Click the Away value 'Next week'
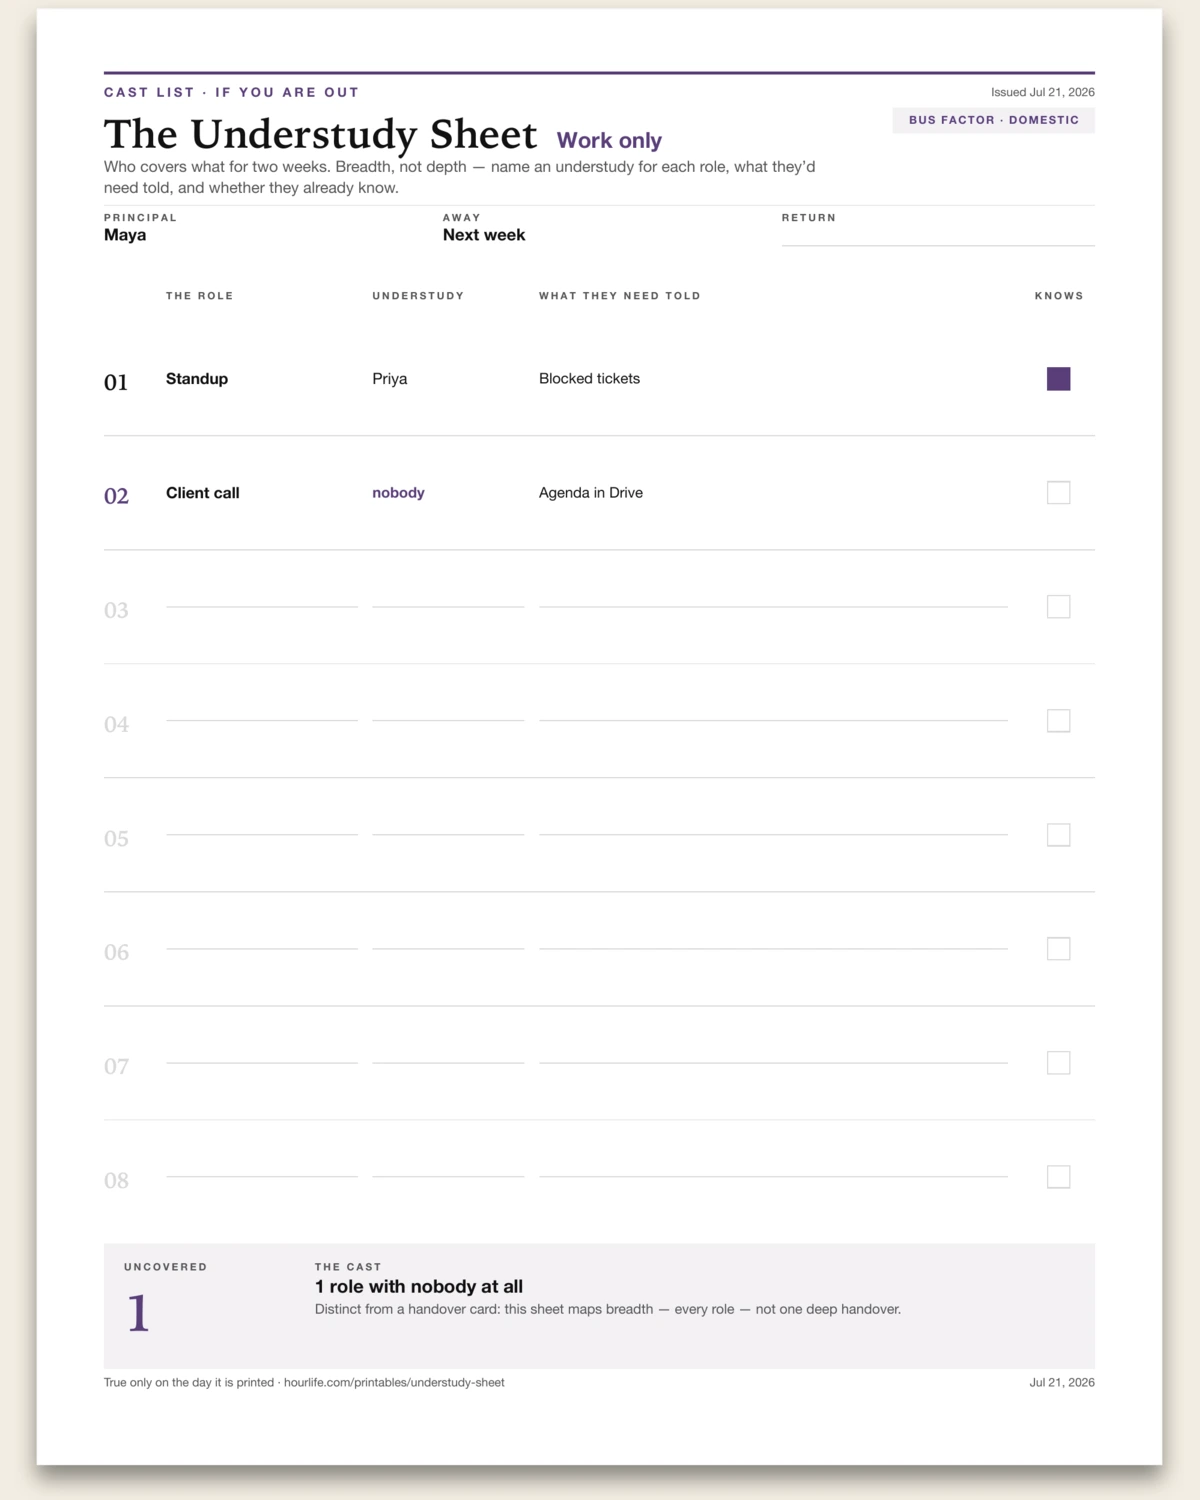The width and height of the screenshot is (1200, 1500). coord(484,235)
